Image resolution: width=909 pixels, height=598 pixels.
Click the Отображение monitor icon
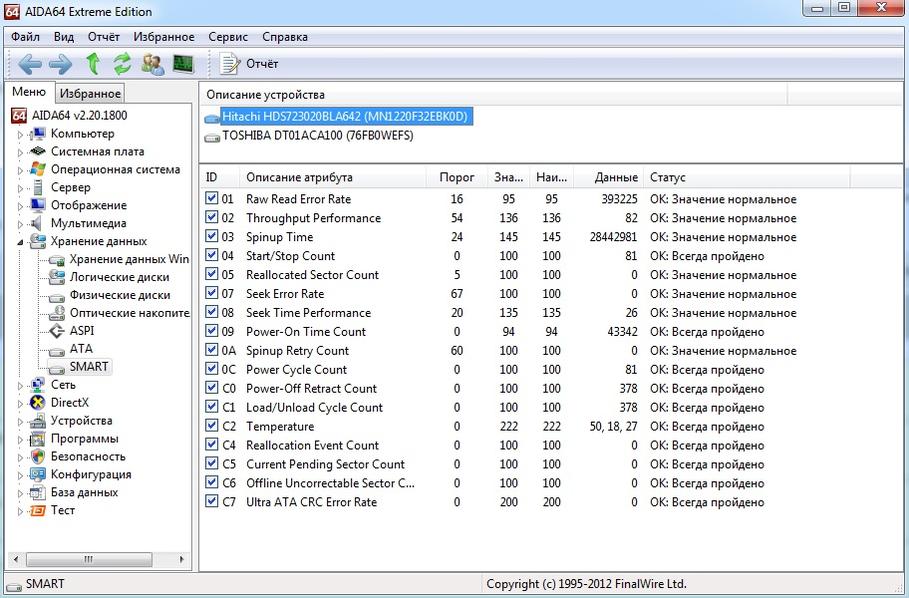coord(38,206)
